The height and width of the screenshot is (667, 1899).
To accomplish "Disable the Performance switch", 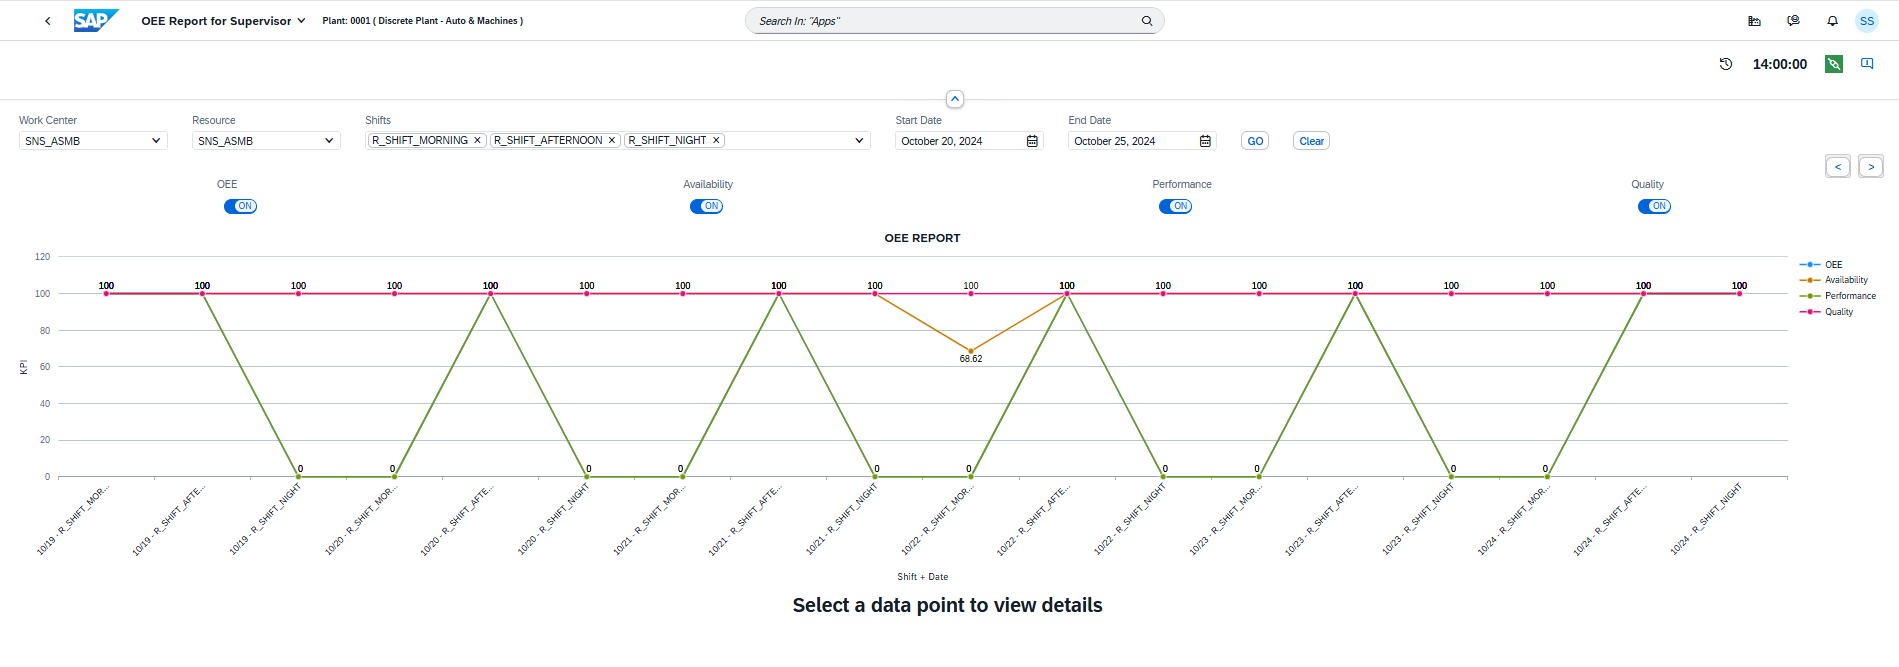I will 1175,206.
